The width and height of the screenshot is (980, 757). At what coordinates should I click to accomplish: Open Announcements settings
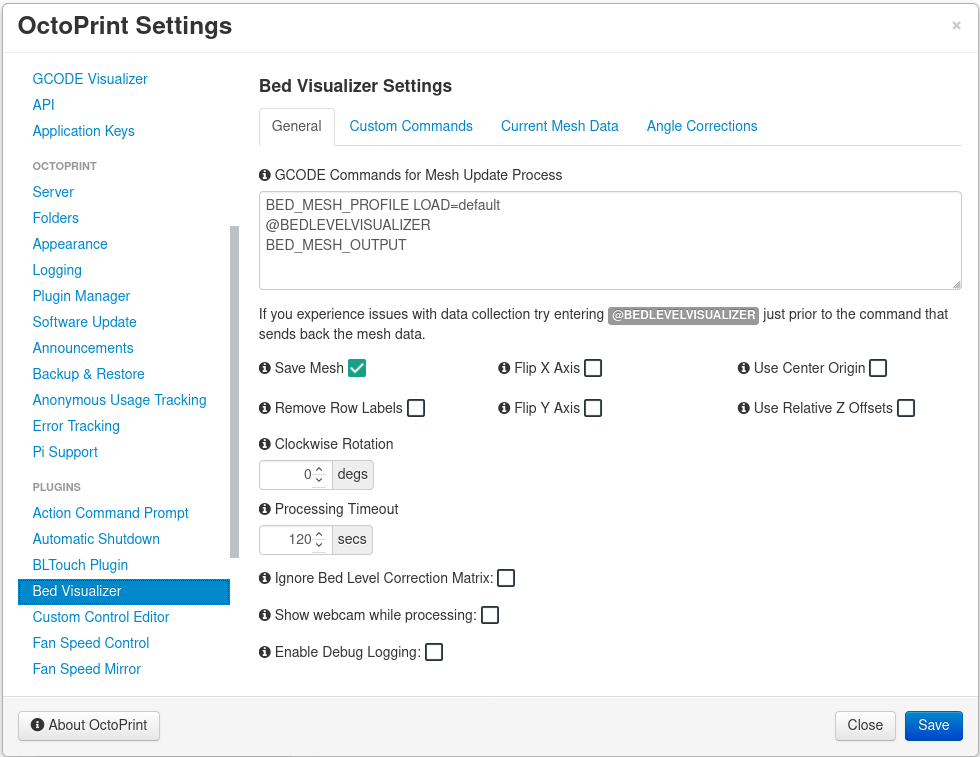(x=83, y=348)
